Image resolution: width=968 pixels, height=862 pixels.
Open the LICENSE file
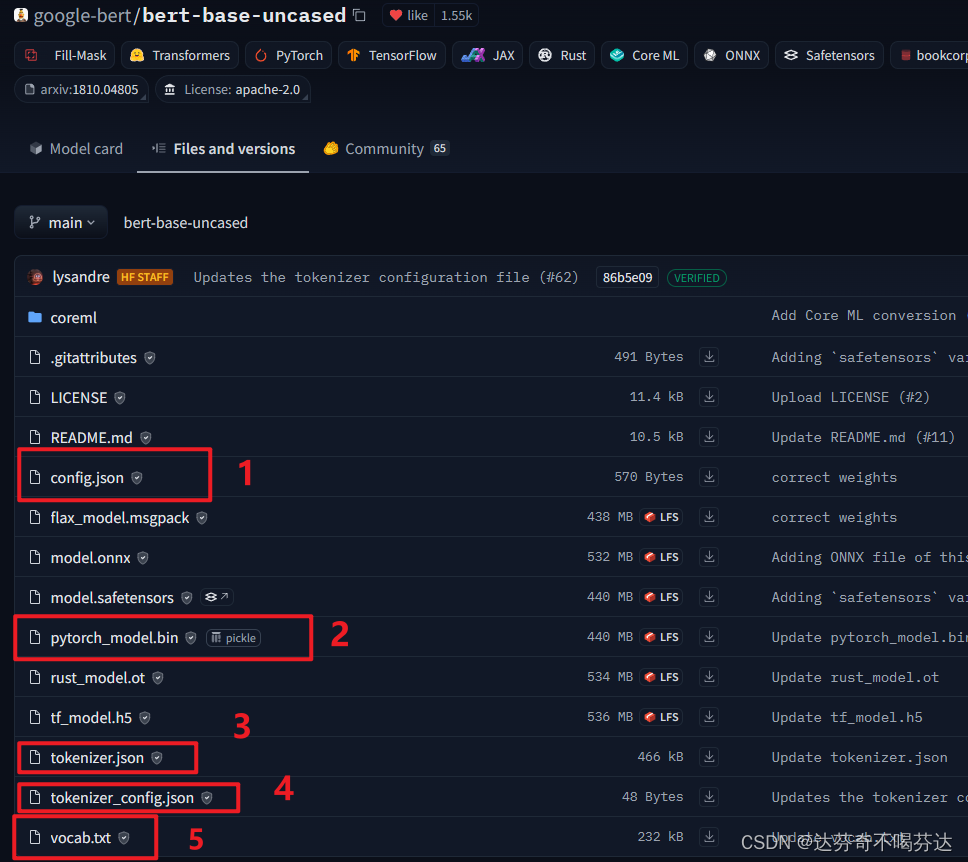[x=78, y=398]
